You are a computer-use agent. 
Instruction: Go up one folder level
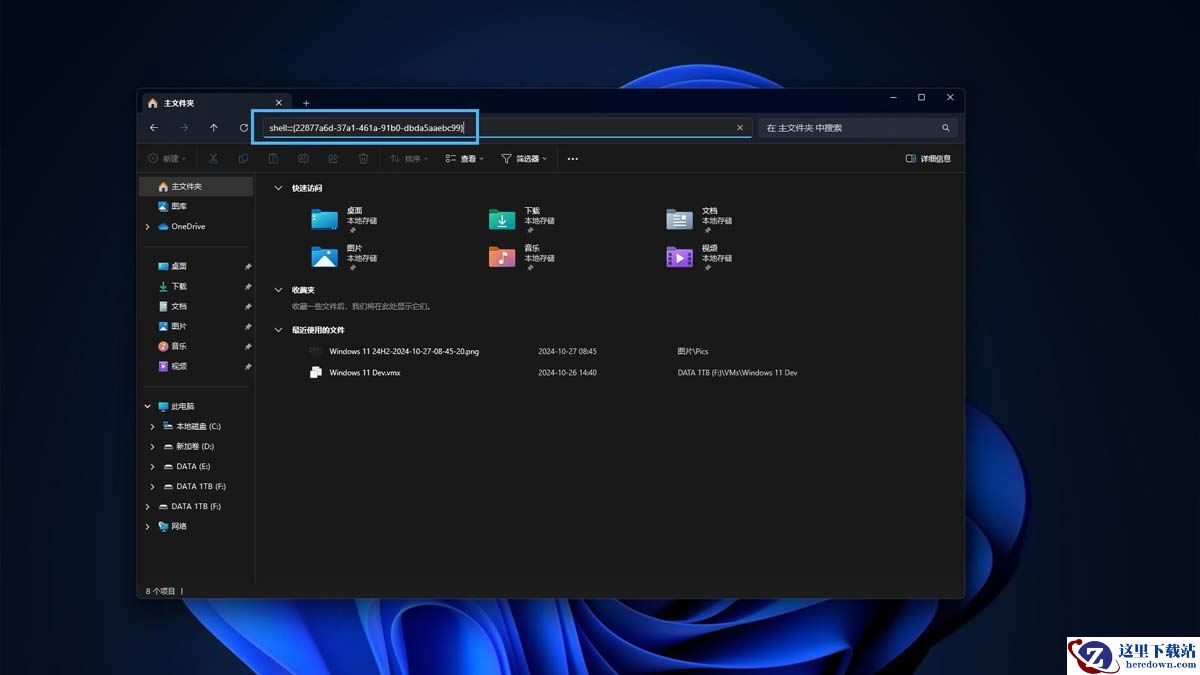(214, 128)
